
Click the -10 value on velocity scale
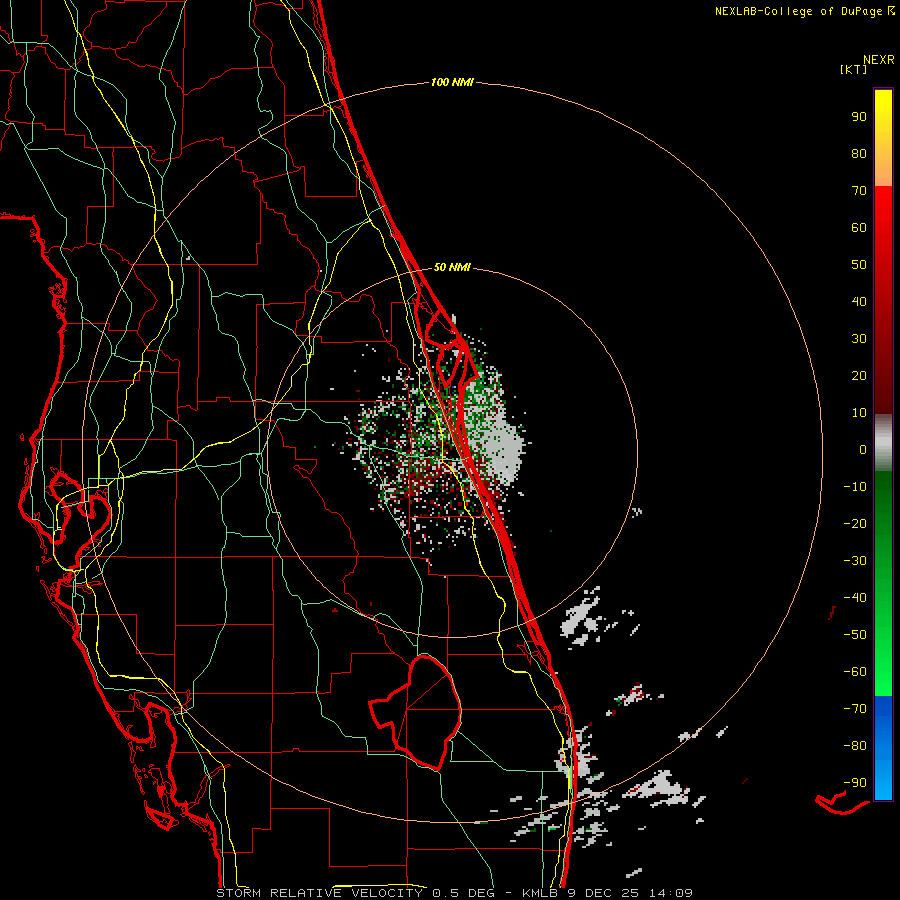coord(855,487)
